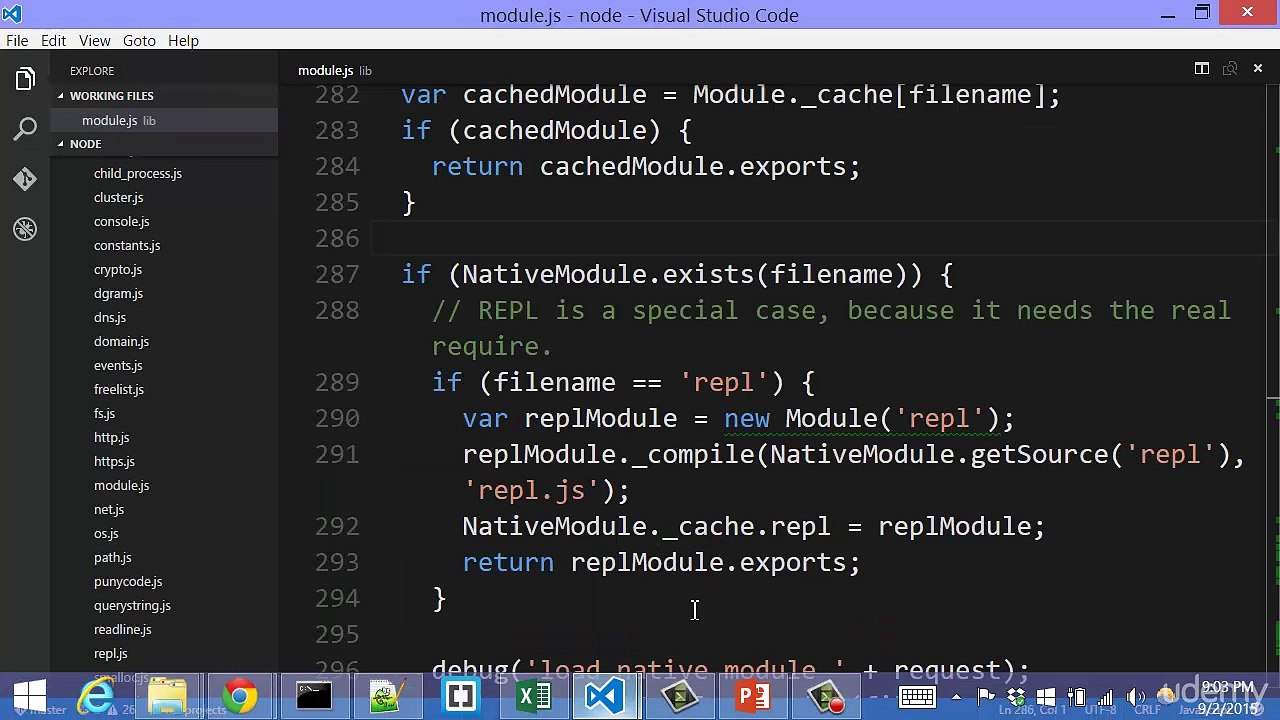Click 'NativeModule.exists' on line 287

tap(608, 275)
